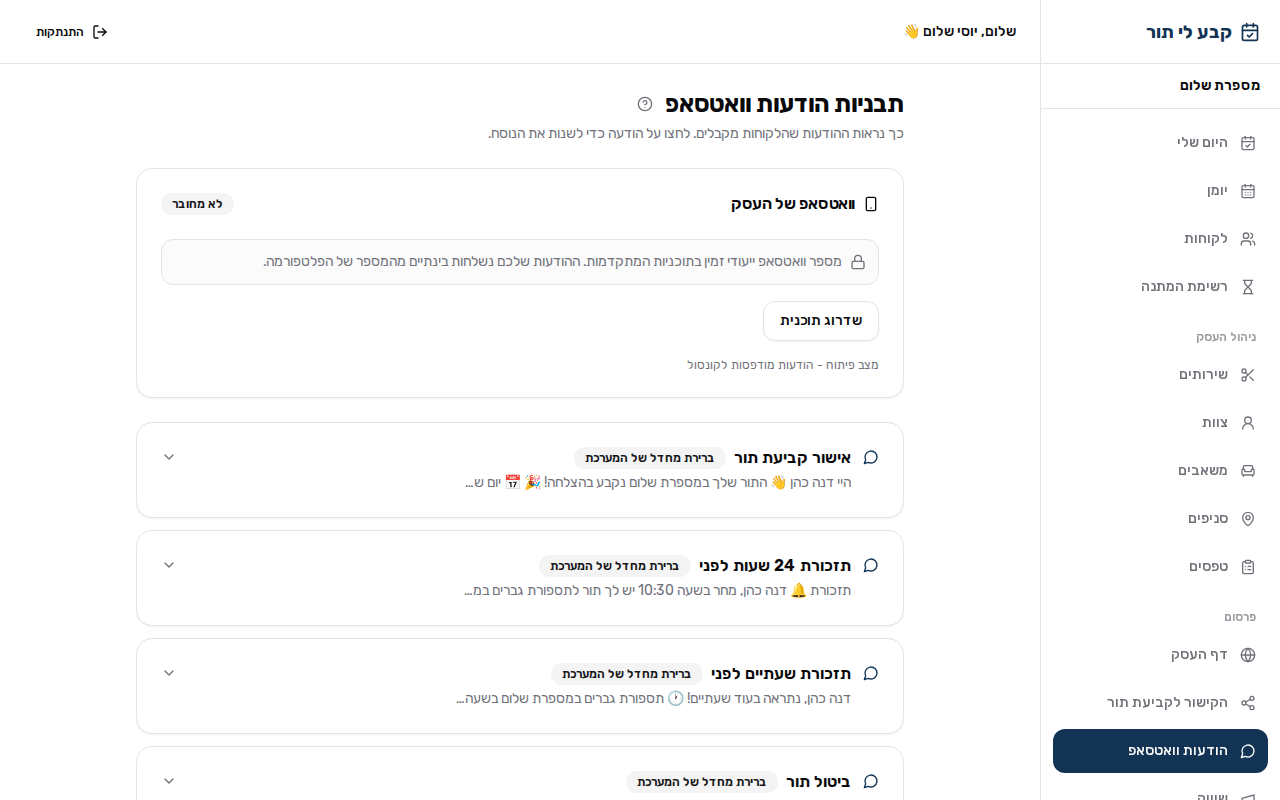The width and height of the screenshot is (1280, 800).
Task: Open הקישור לקביעת תור in the sidebar
Action: coord(1160,703)
